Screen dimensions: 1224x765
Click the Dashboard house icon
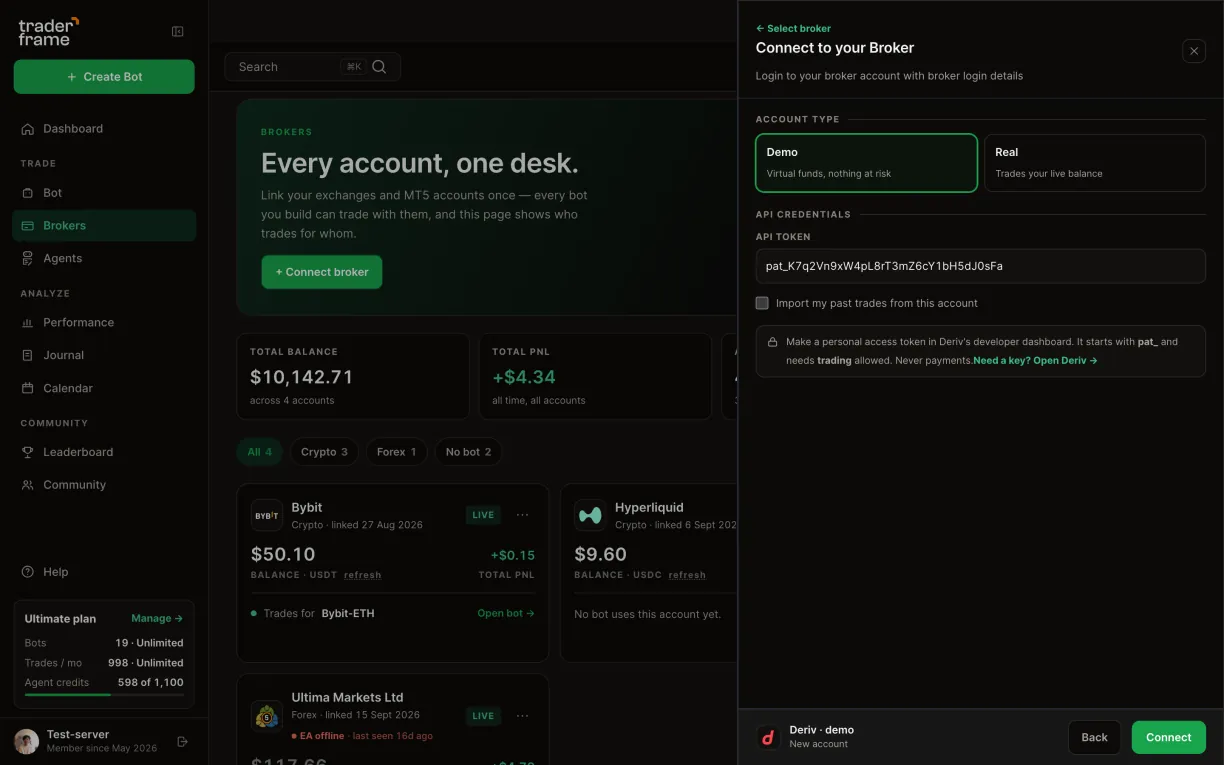click(28, 129)
